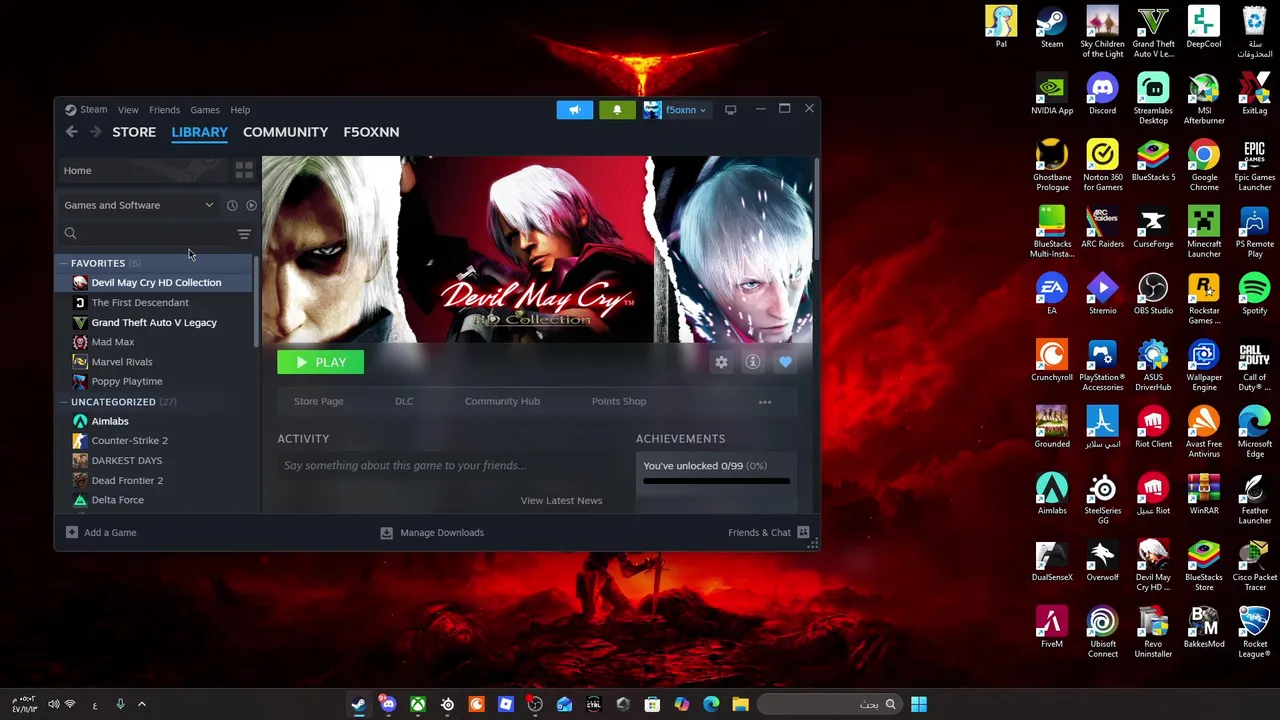1280x720 pixels.
Task: Open game info icon
Action: [753, 362]
